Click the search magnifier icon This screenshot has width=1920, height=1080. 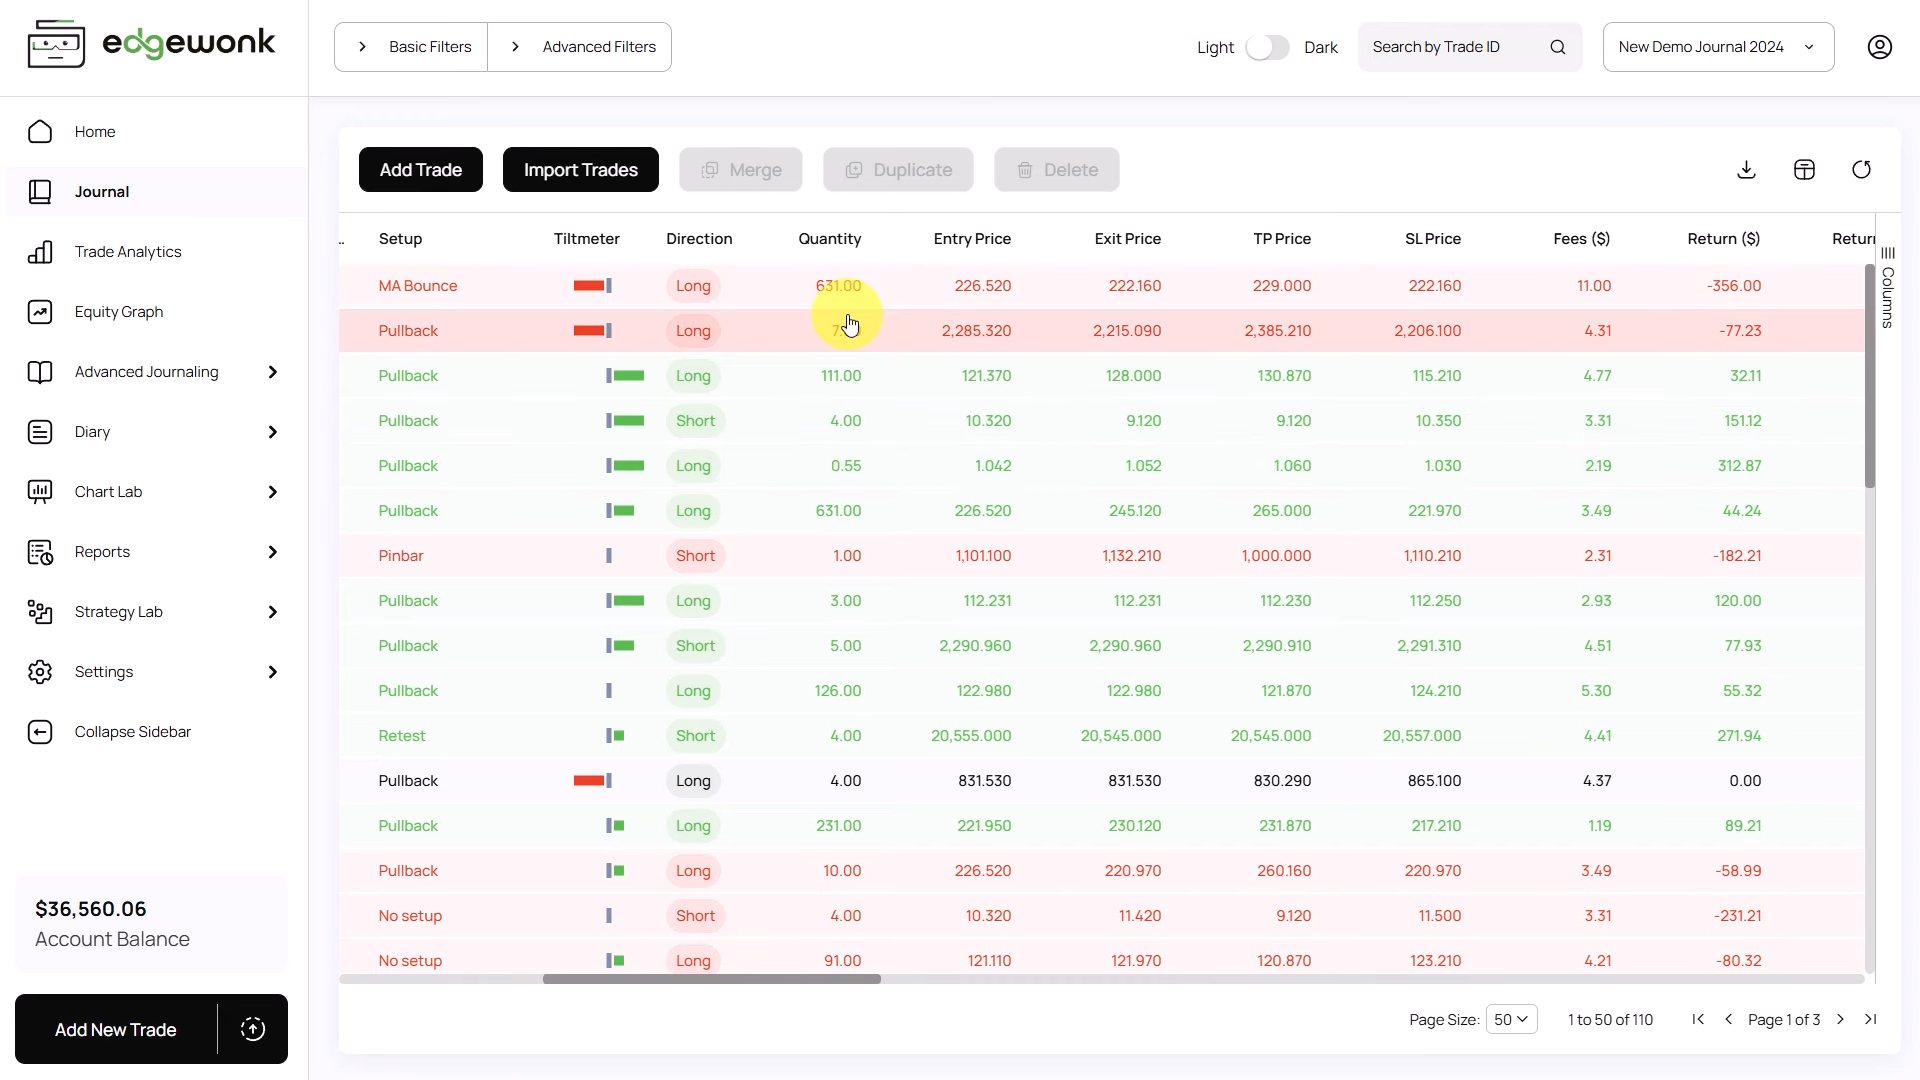click(1557, 47)
